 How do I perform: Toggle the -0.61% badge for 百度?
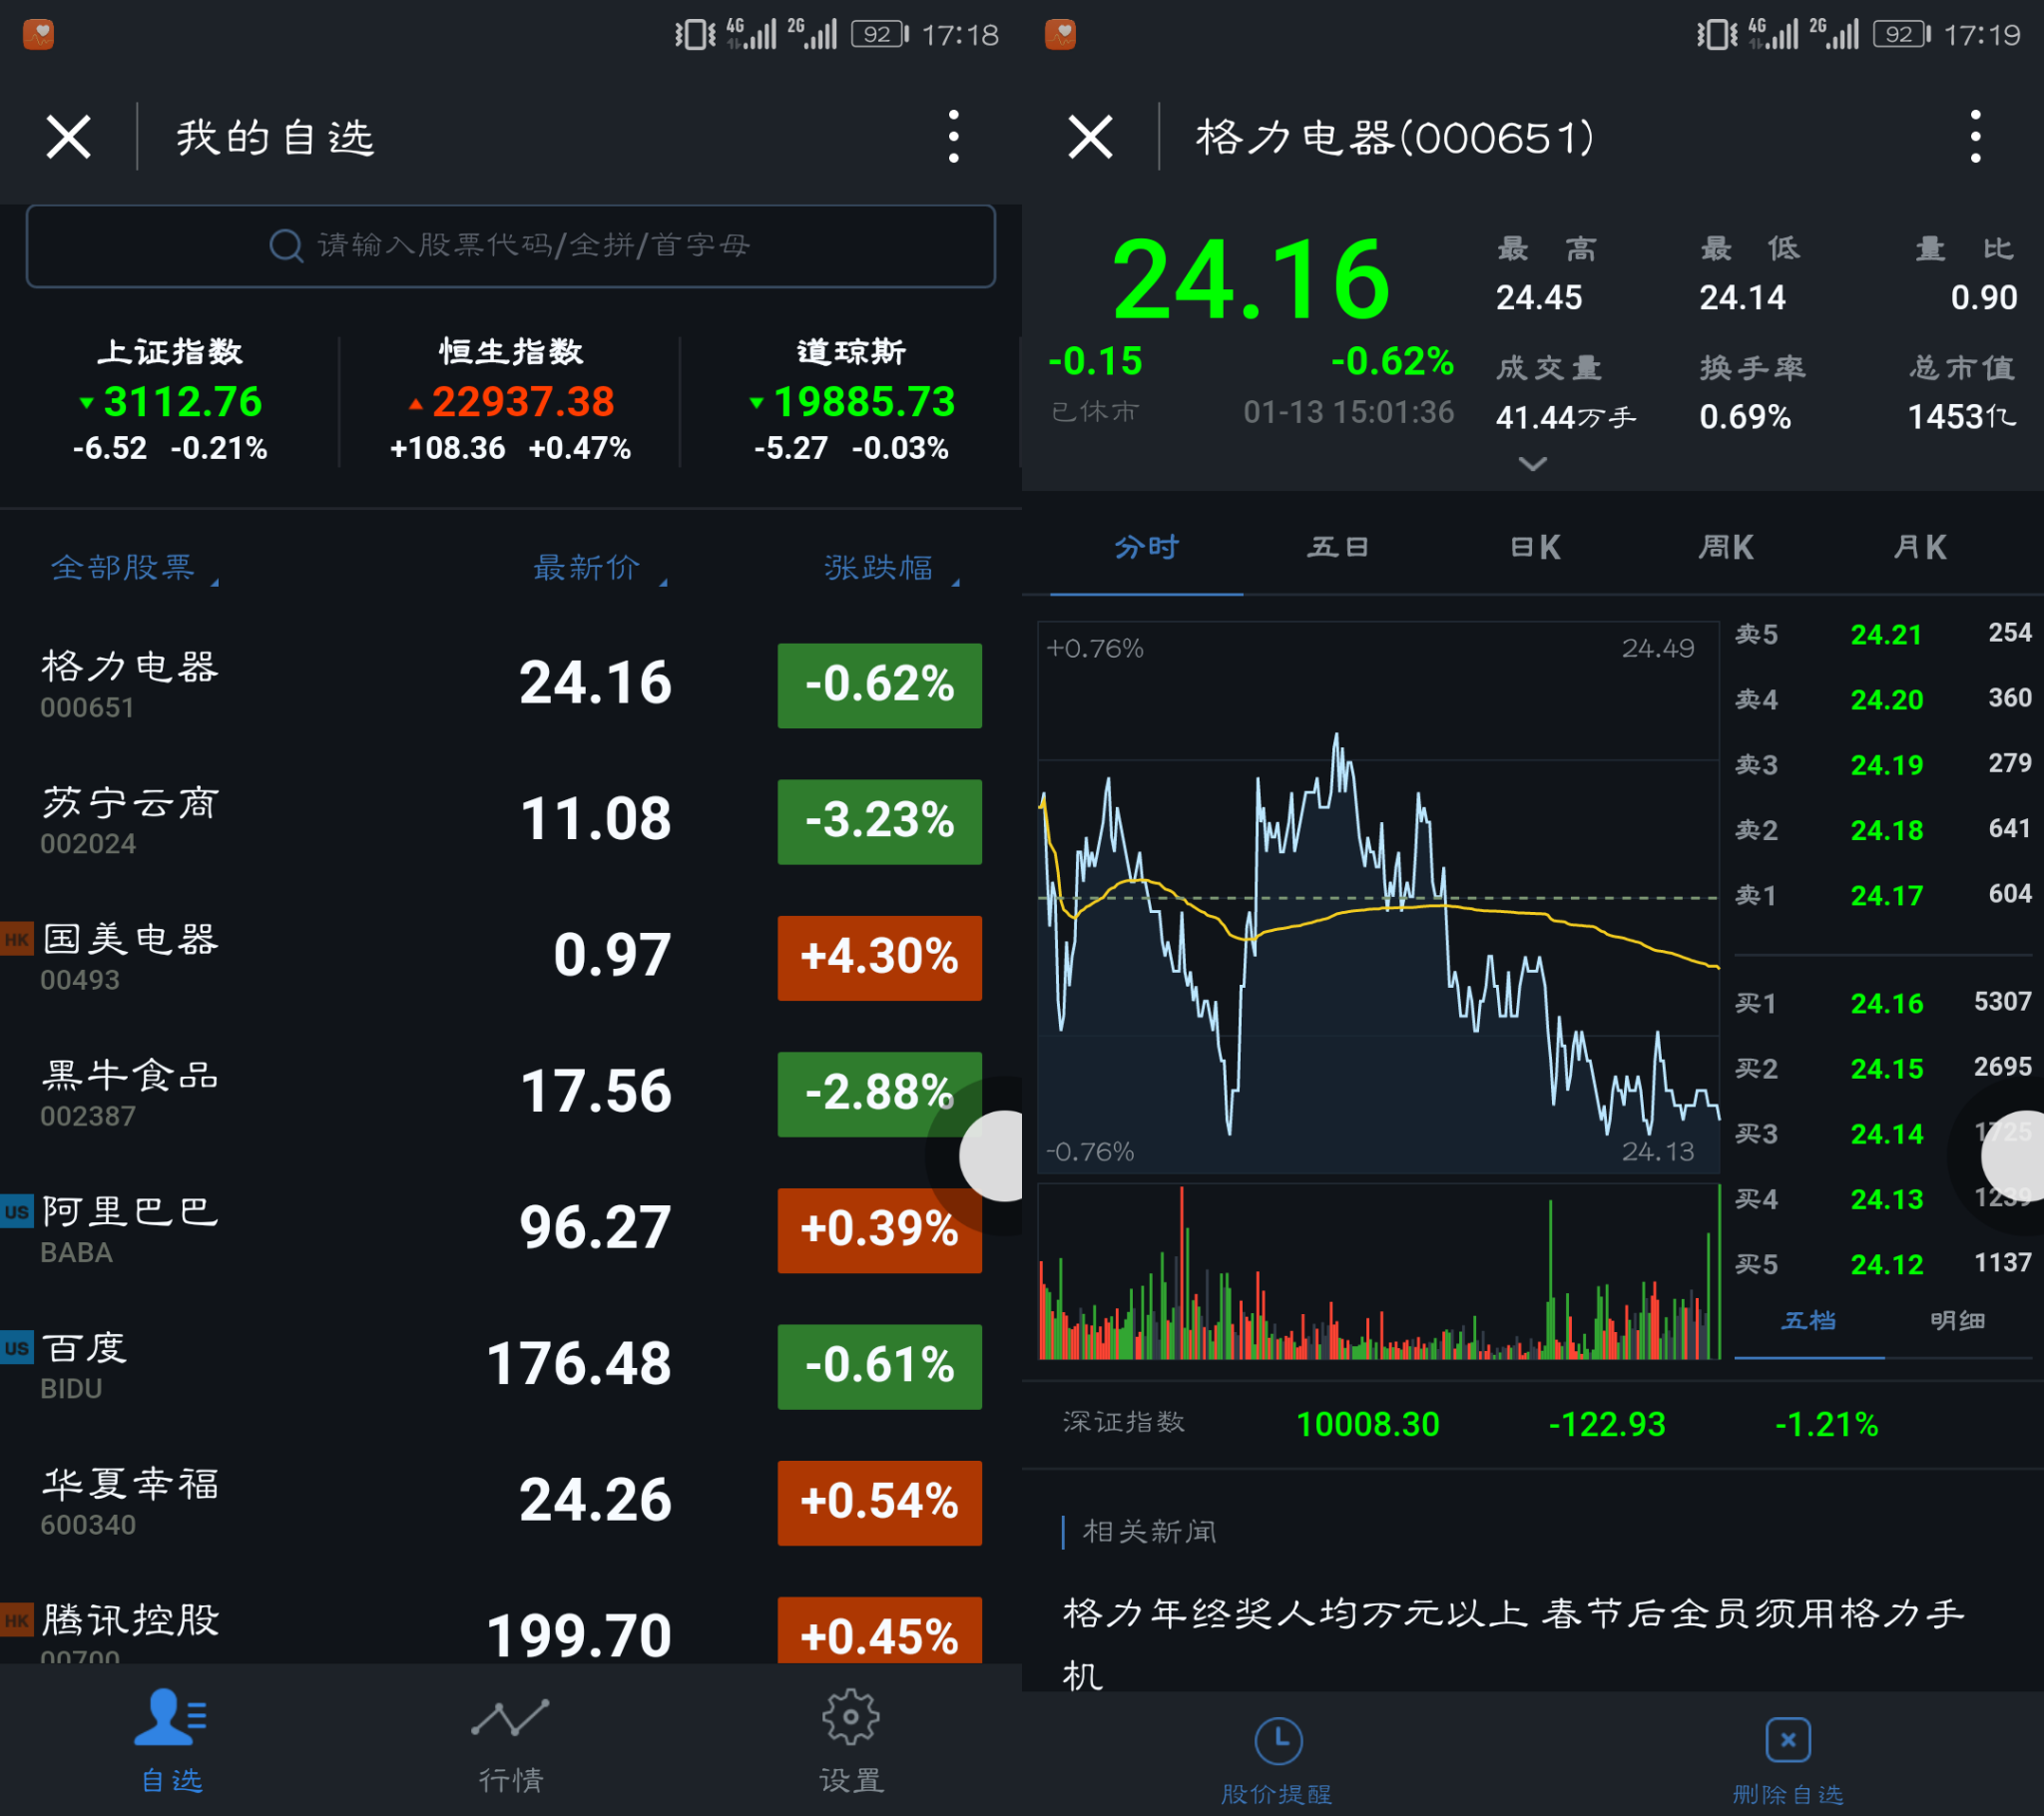tap(879, 1366)
